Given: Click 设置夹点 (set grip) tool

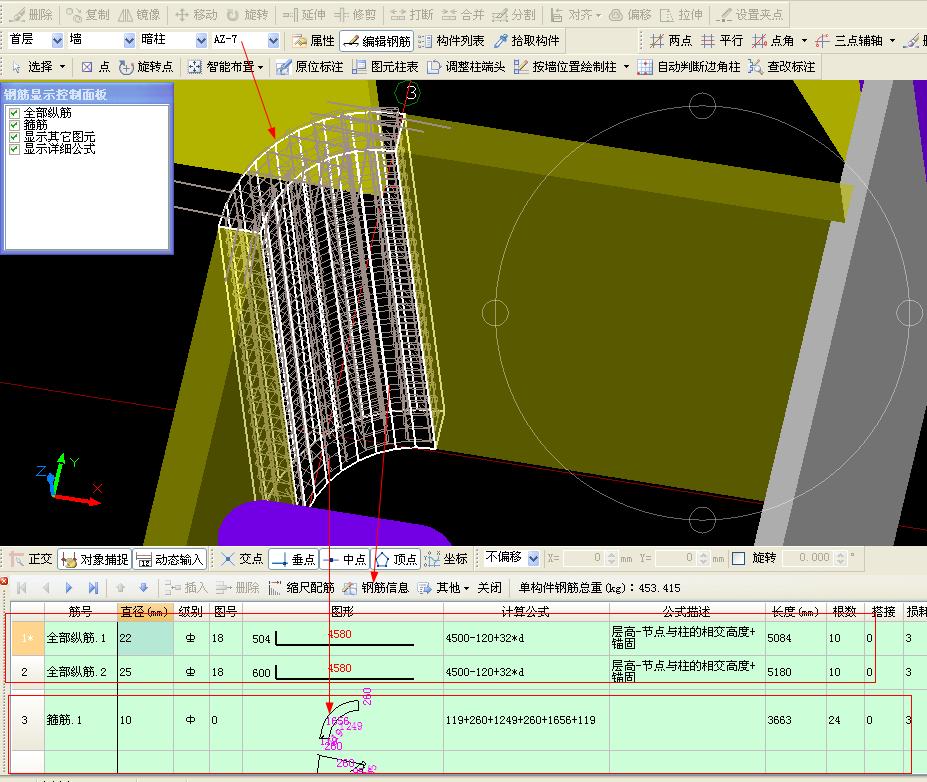Looking at the screenshot, I should tap(749, 14).
